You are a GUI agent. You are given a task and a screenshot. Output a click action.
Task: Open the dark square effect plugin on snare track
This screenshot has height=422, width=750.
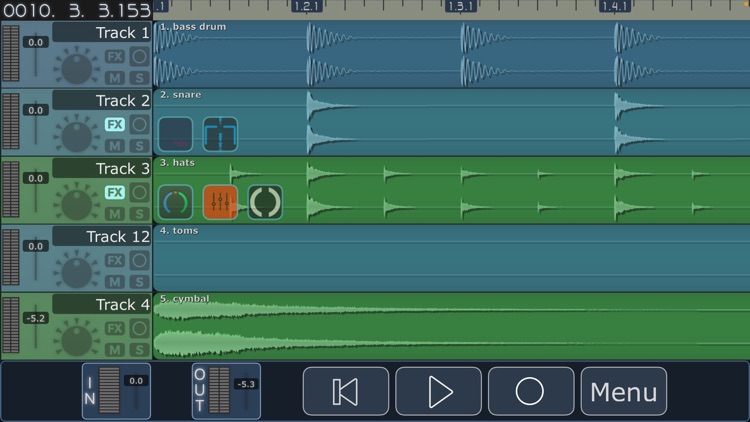(175, 134)
